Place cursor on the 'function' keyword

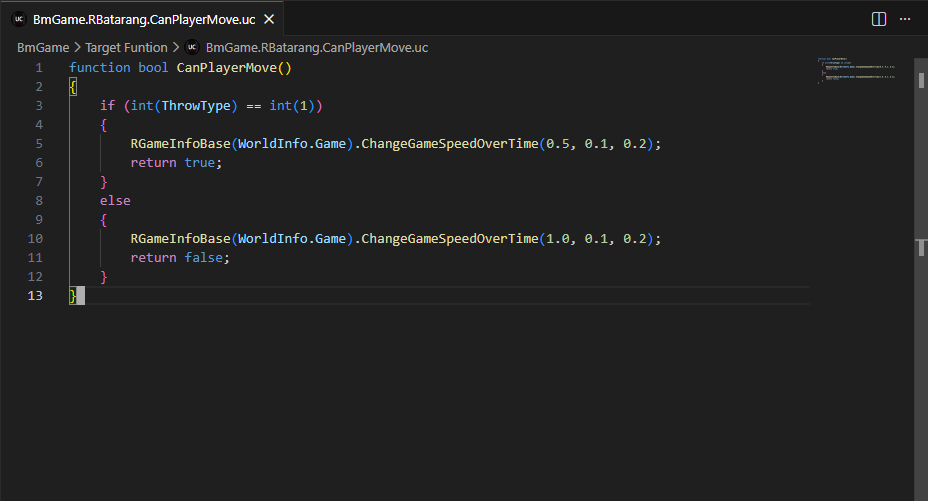pos(99,68)
